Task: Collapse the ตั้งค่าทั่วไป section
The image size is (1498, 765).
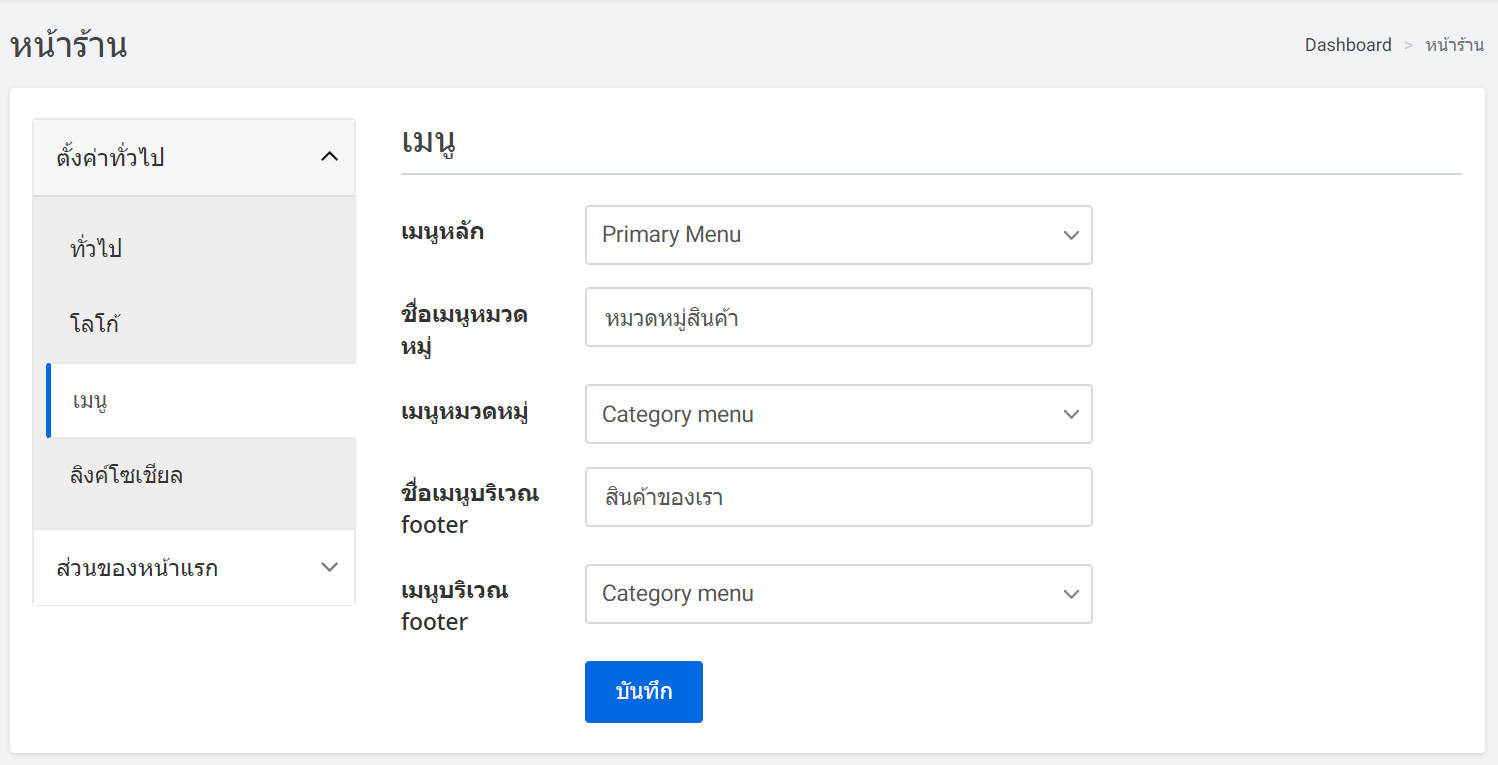Action: [x=194, y=158]
